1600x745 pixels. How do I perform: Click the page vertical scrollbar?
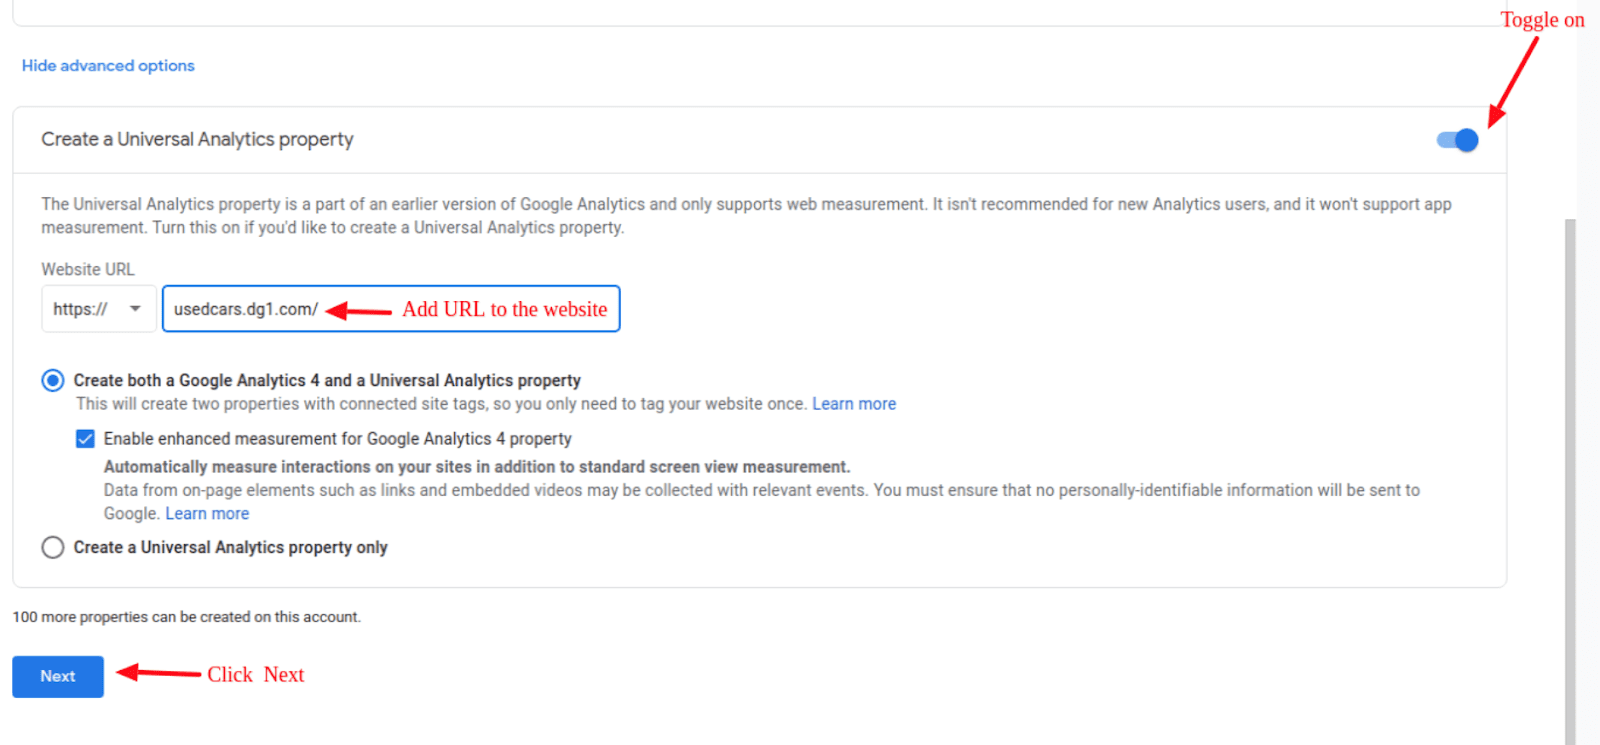point(1570,480)
